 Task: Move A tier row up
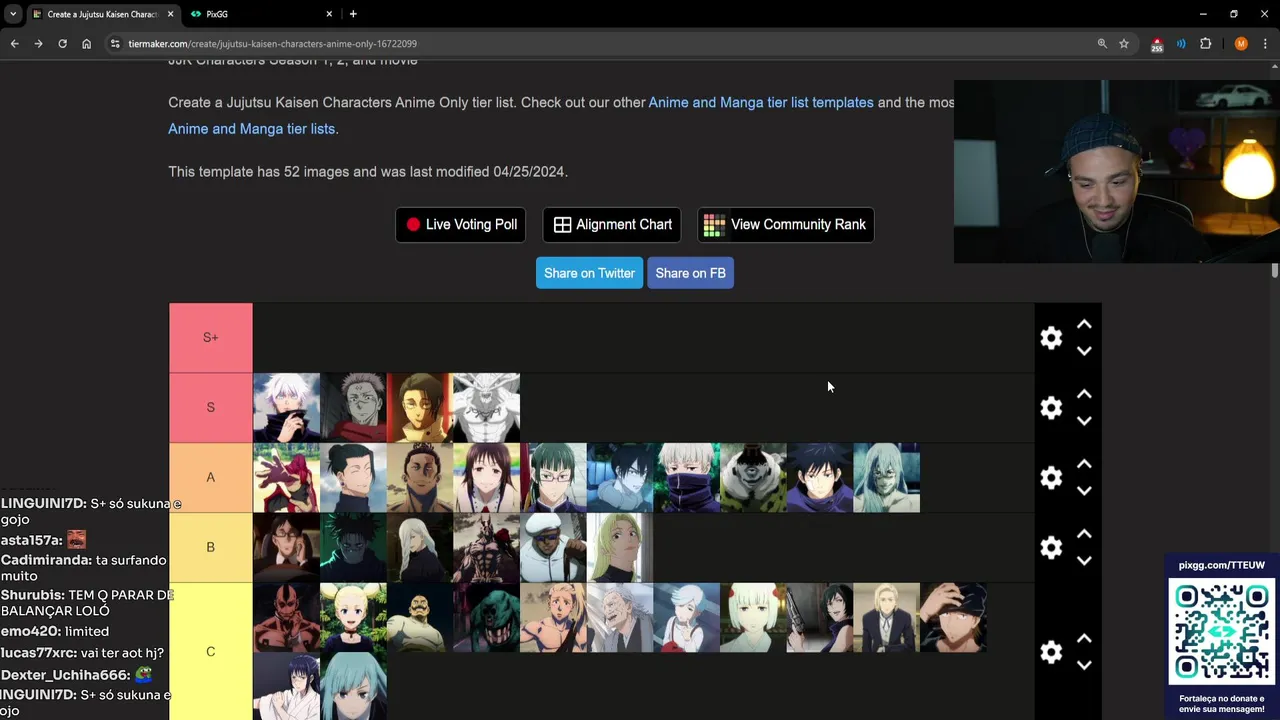point(1084,465)
